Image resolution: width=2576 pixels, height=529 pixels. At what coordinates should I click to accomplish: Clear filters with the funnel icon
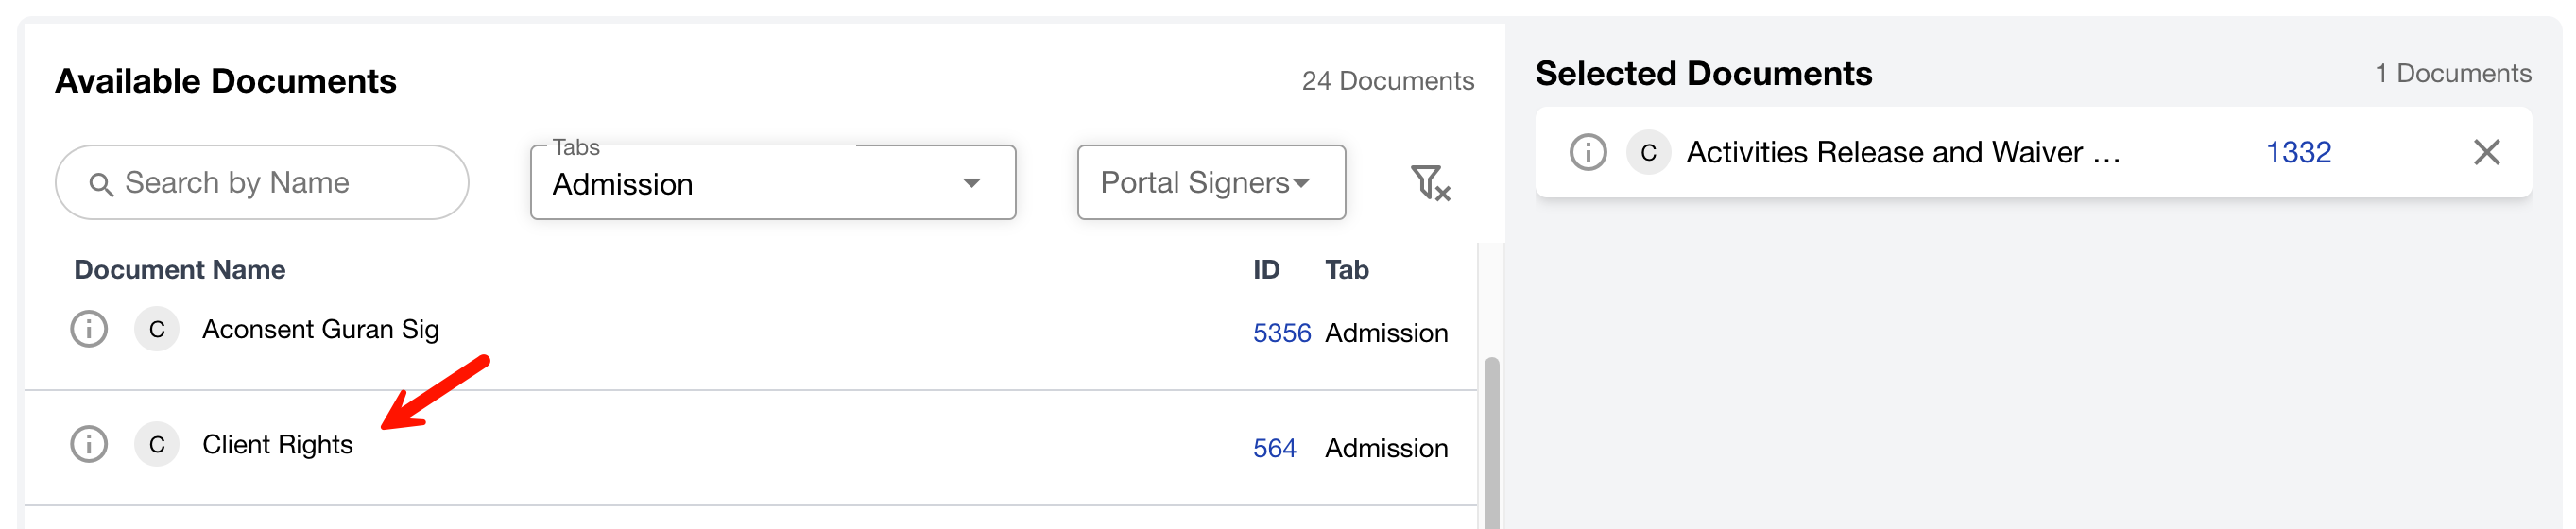[x=1429, y=183]
